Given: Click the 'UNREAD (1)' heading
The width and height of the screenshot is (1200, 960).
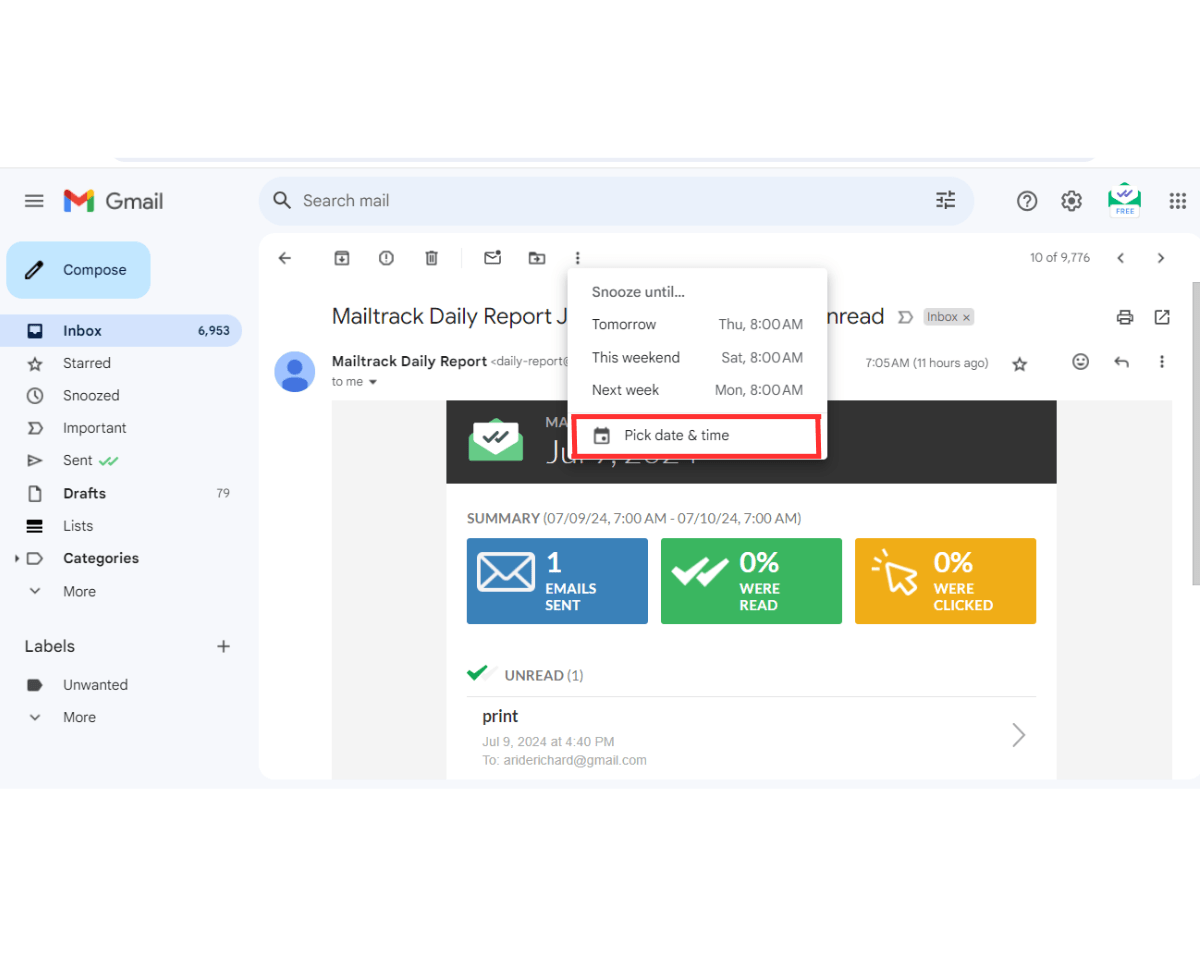Looking at the screenshot, I should pyautogui.click(x=544, y=676).
